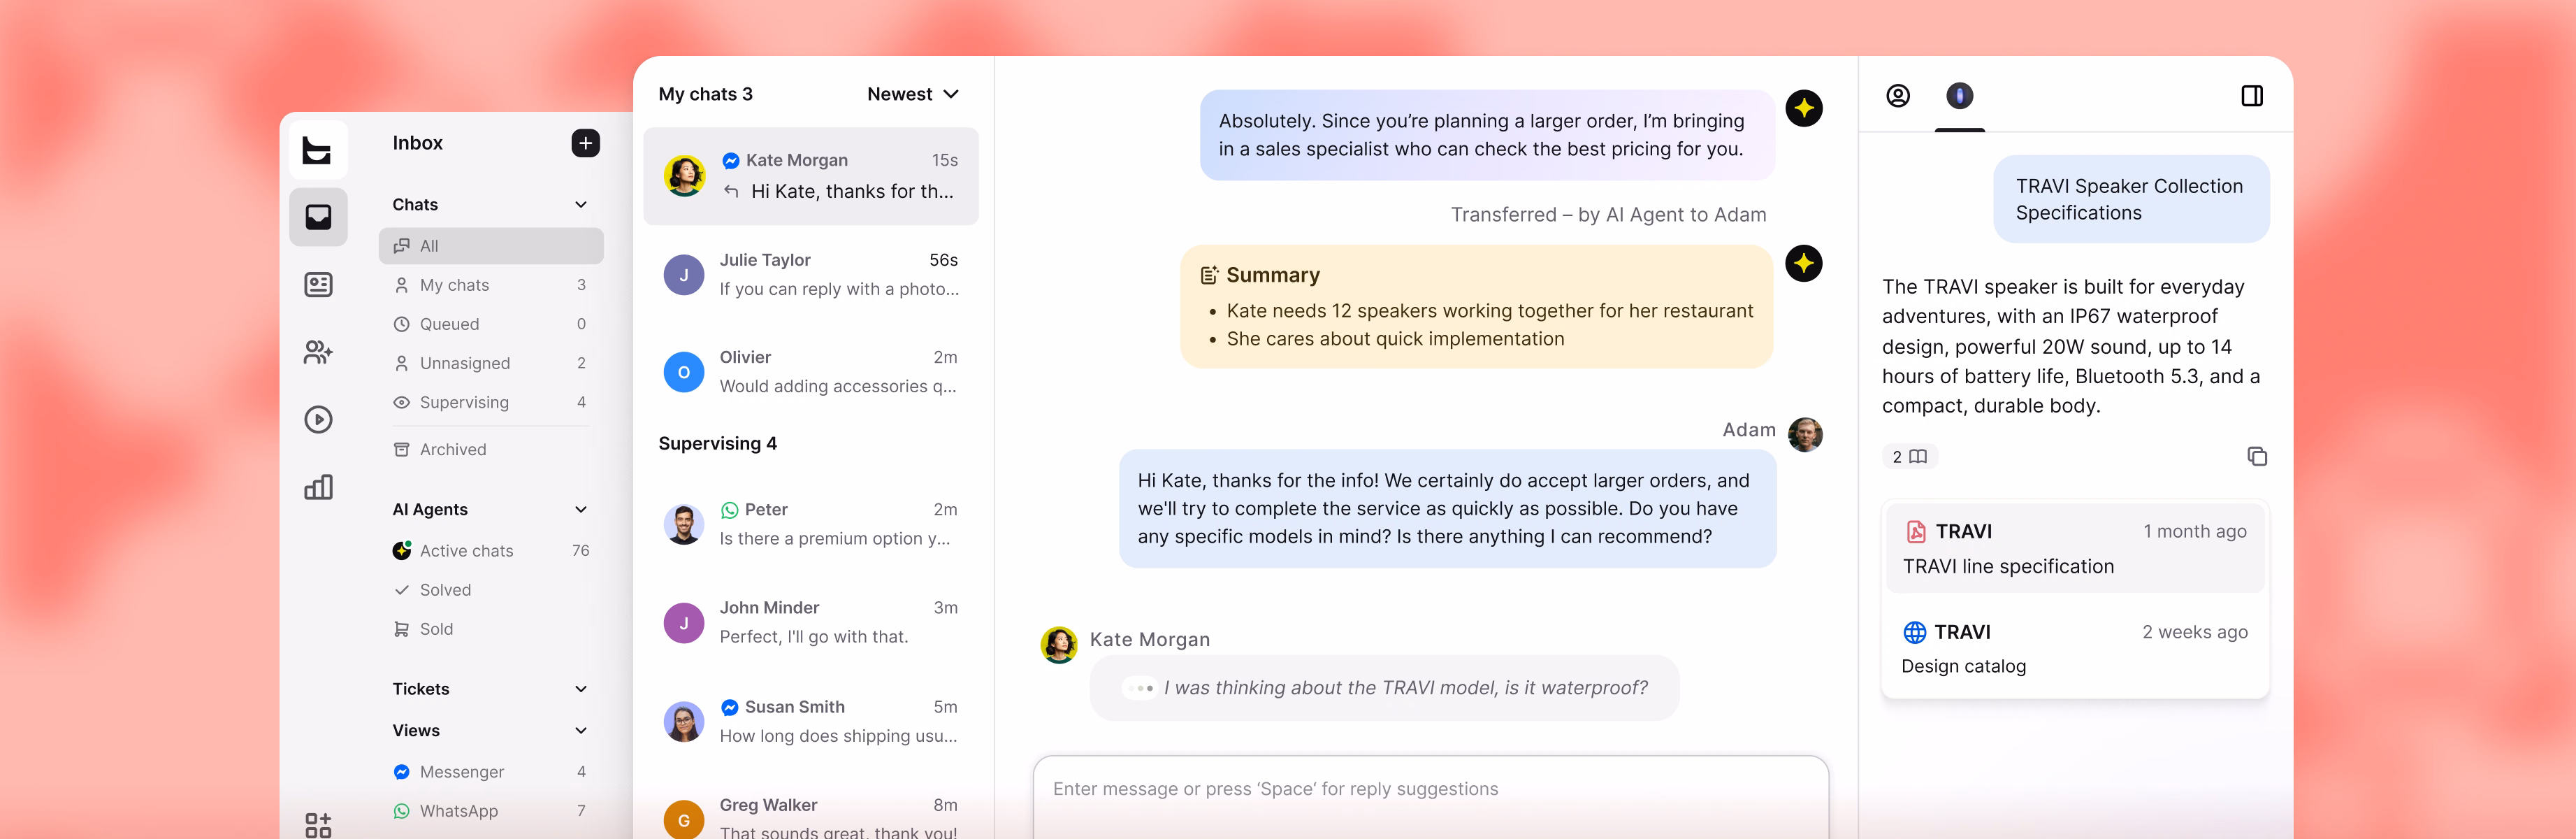The width and height of the screenshot is (2576, 839).
Task: Show Queued chats
Action: tap(491, 324)
